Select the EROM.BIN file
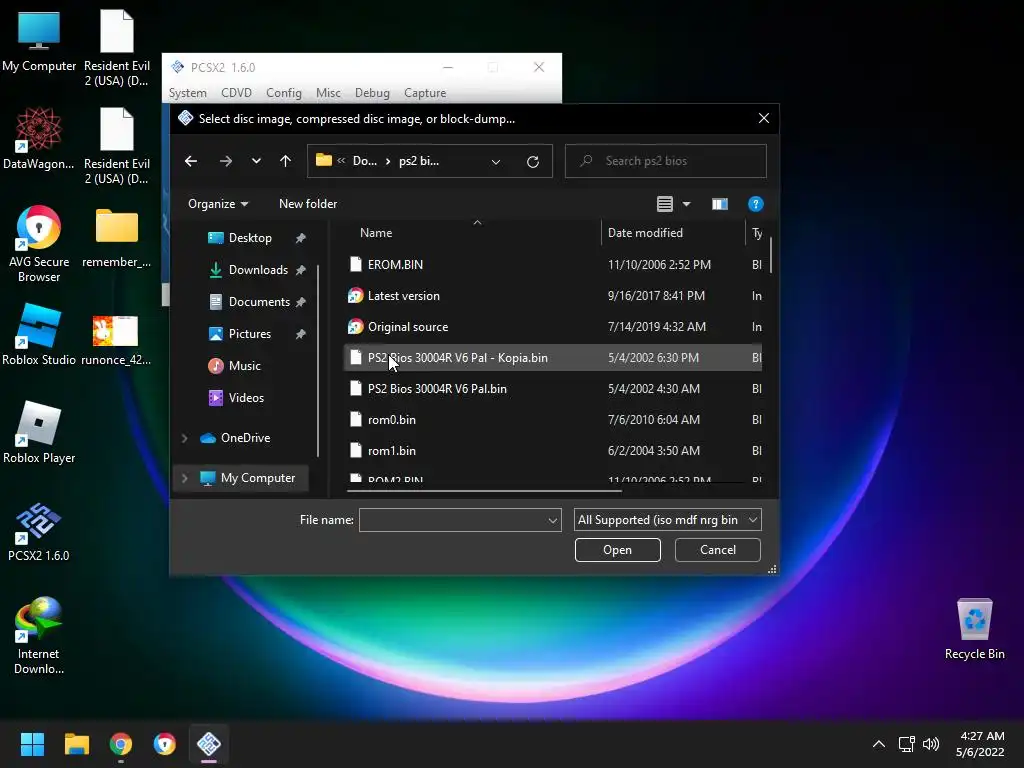 tap(552, 264)
